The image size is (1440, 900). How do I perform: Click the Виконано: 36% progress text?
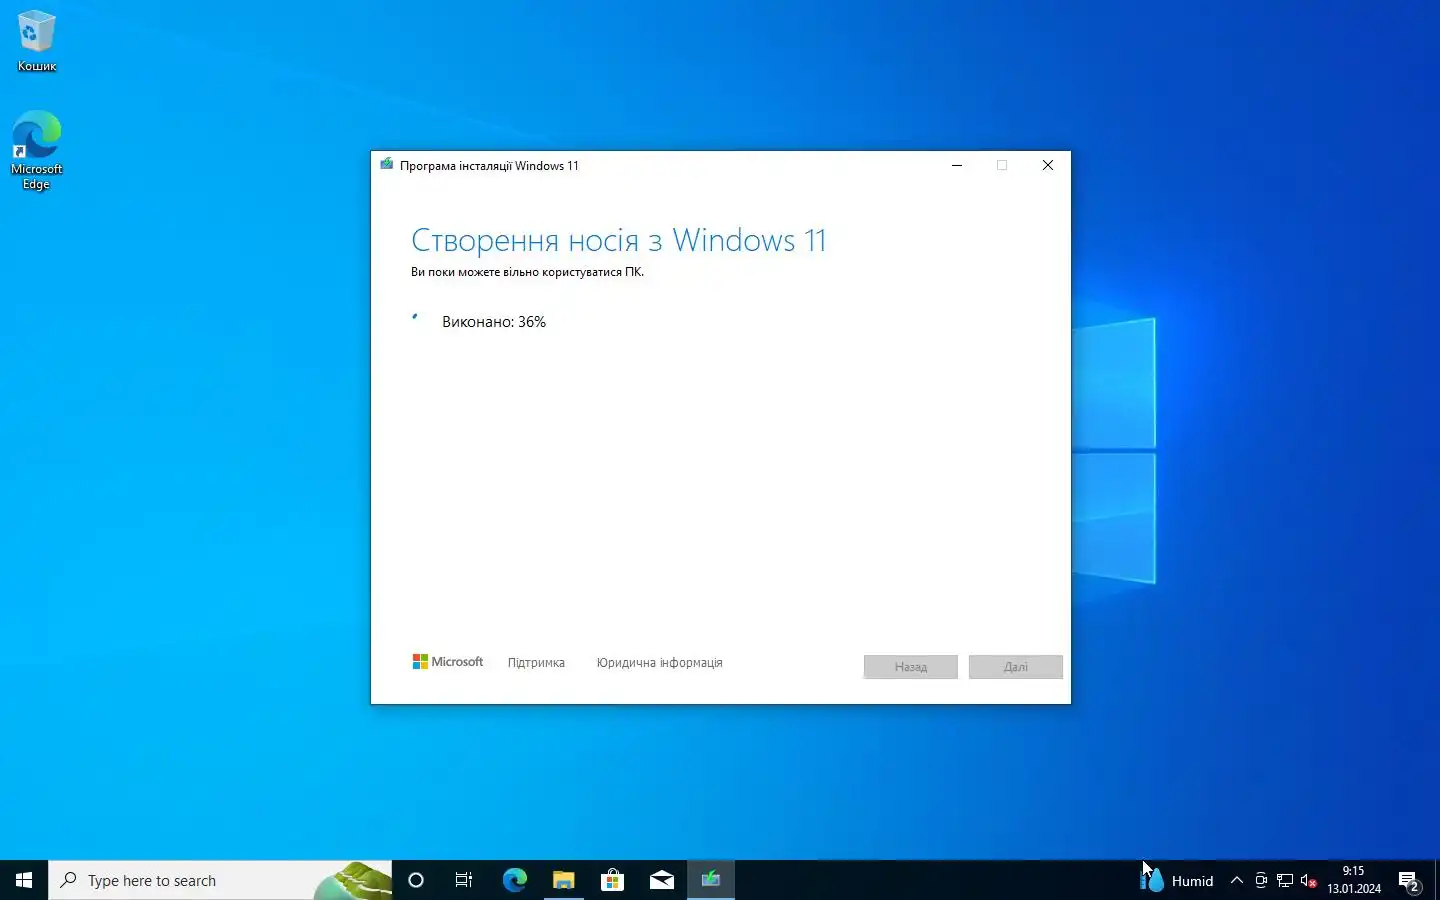point(494,322)
